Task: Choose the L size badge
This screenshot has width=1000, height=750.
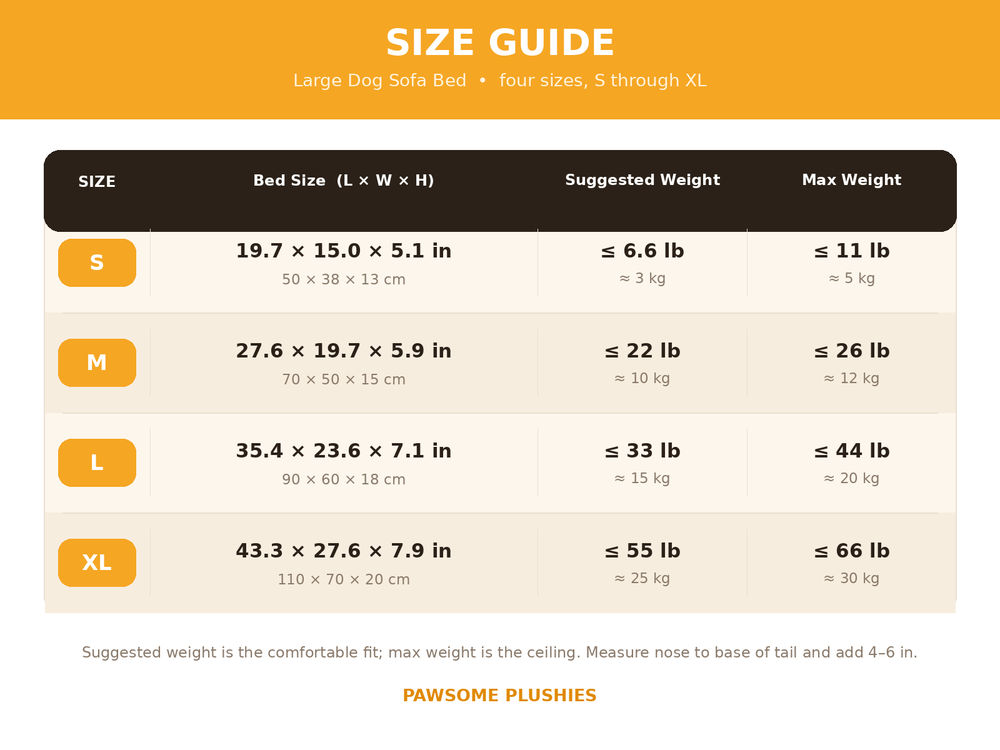Action: coord(97,463)
